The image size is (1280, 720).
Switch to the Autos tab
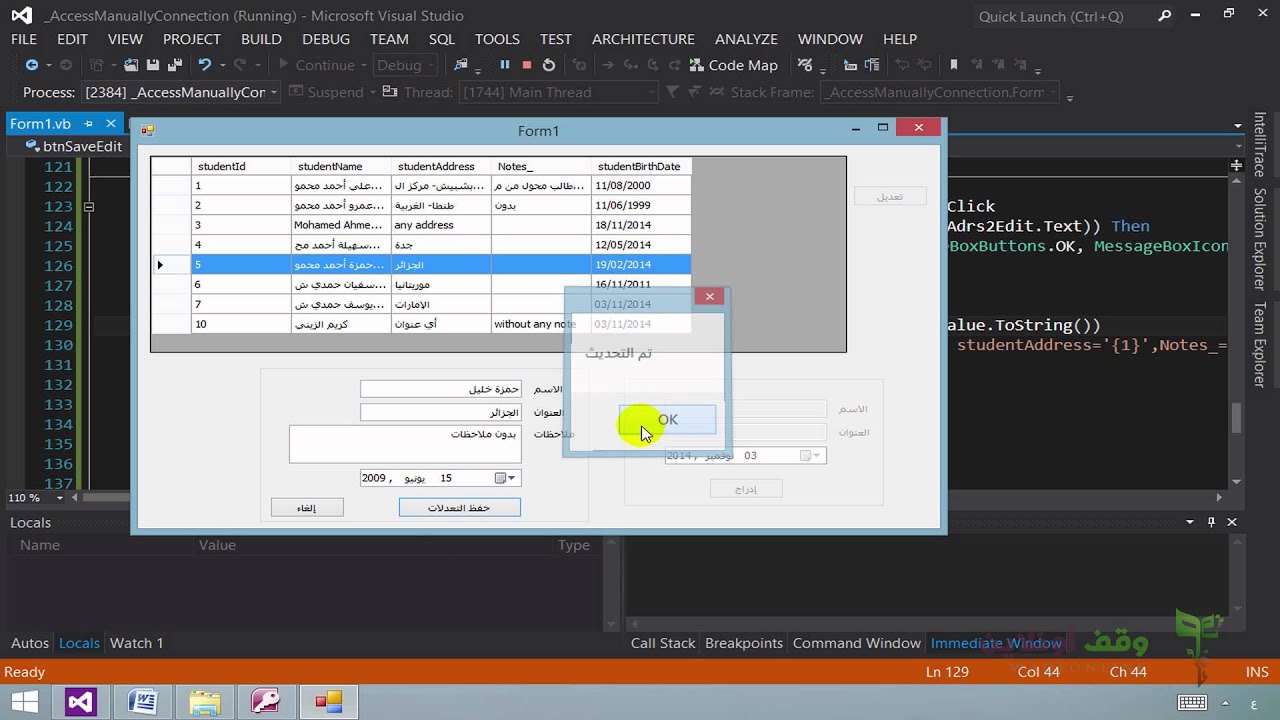point(30,643)
